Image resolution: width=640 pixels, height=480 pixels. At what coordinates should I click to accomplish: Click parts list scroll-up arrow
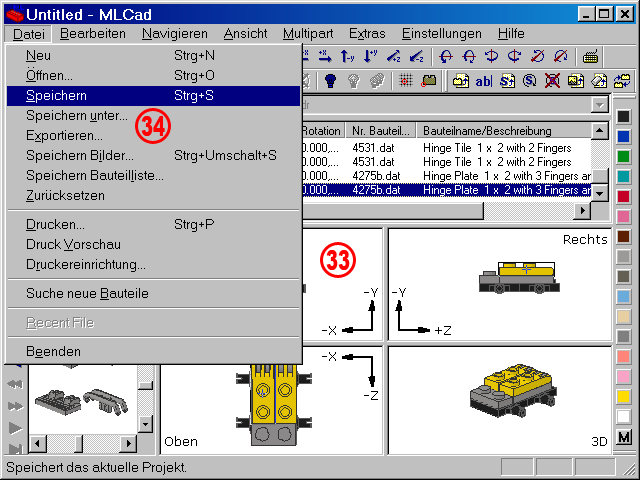pyautogui.click(x=600, y=131)
